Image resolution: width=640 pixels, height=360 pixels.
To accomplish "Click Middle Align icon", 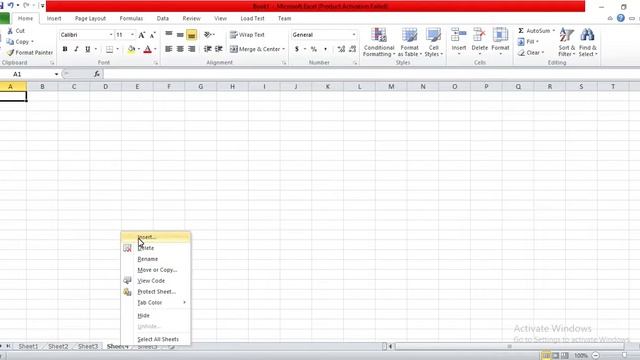I will click(x=180, y=35).
